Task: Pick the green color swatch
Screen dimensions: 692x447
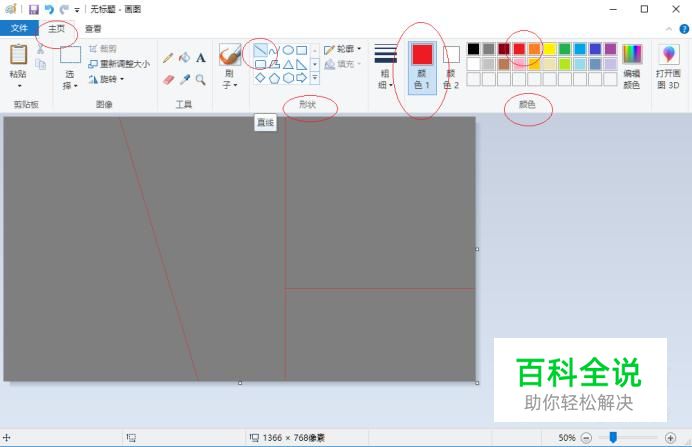Action: [x=564, y=49]
